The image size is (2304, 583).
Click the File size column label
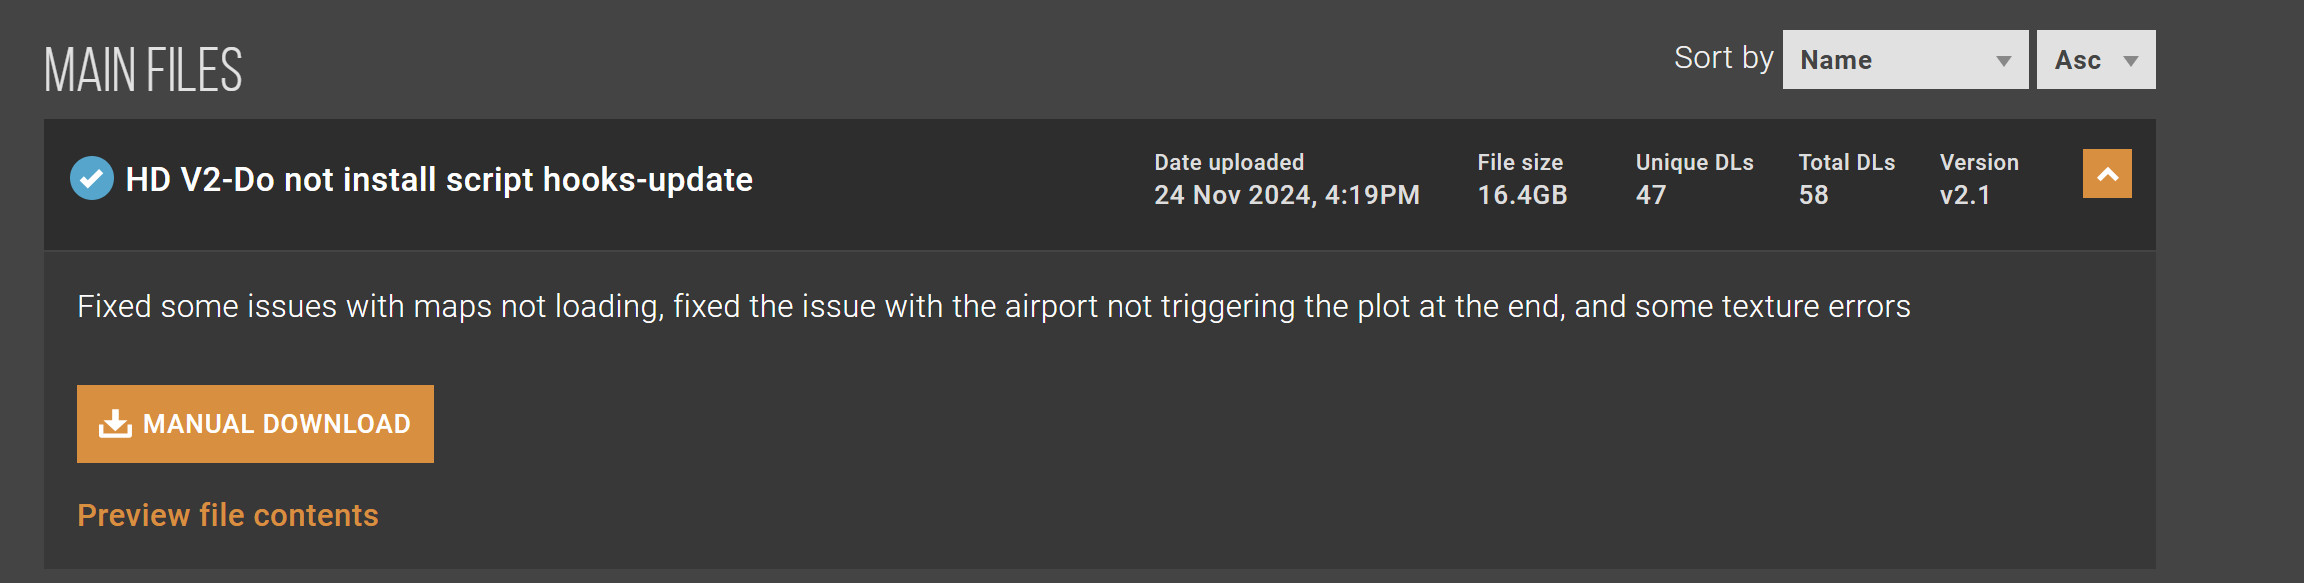1520,162
